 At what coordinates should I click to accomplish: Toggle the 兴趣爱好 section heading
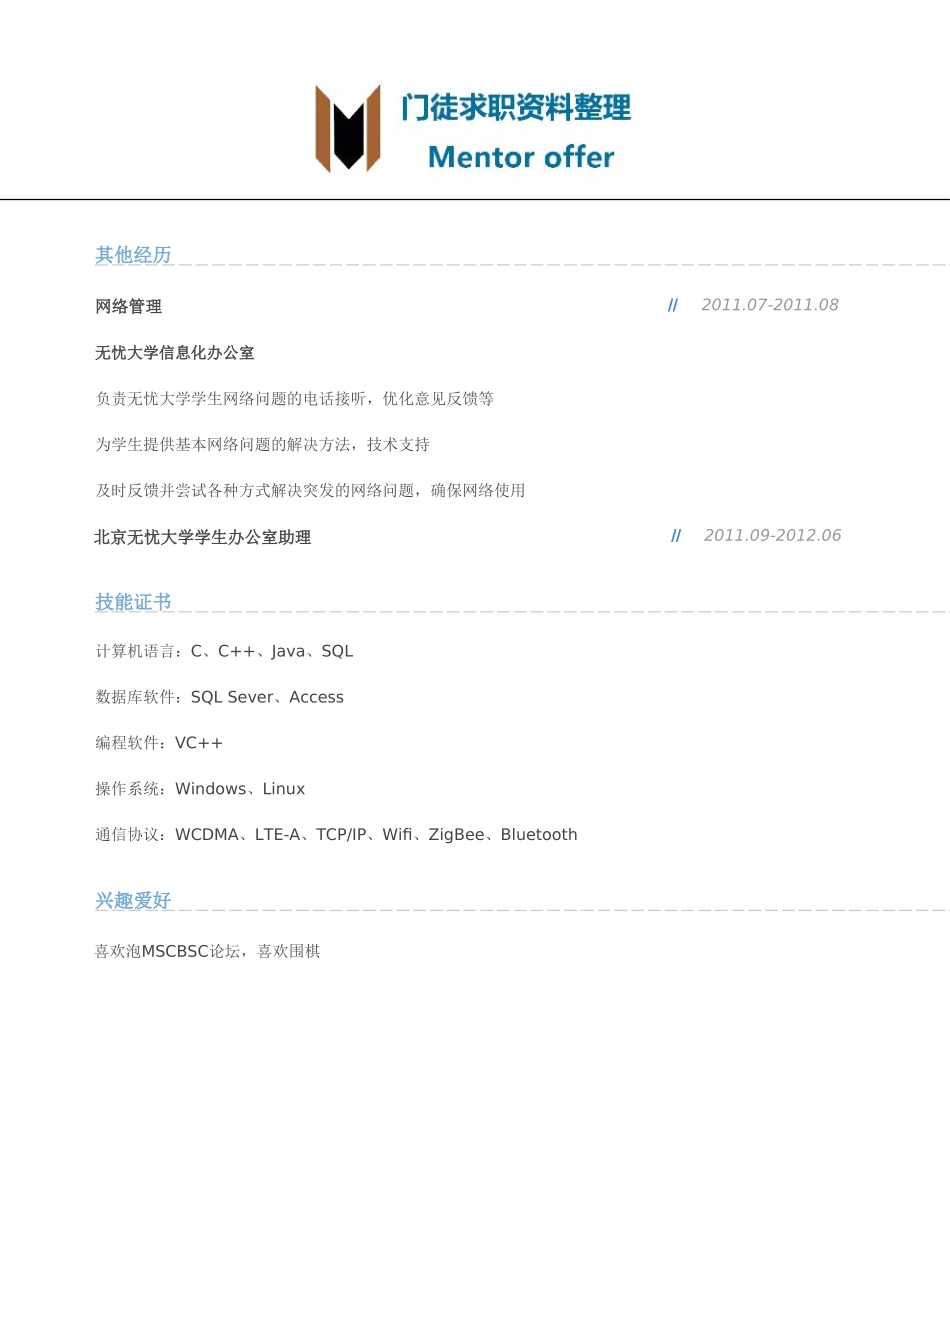click(x=133, y=901)
